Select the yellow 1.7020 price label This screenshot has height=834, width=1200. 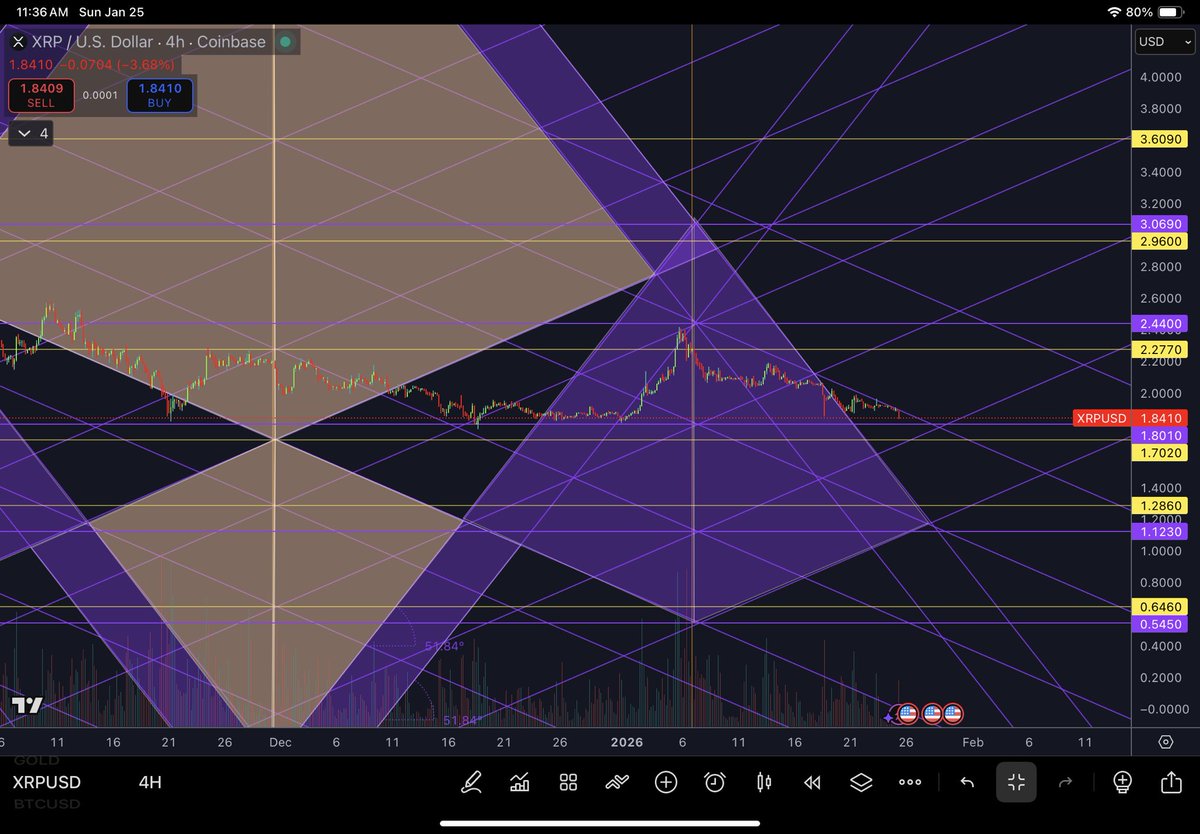[1159, 453]
